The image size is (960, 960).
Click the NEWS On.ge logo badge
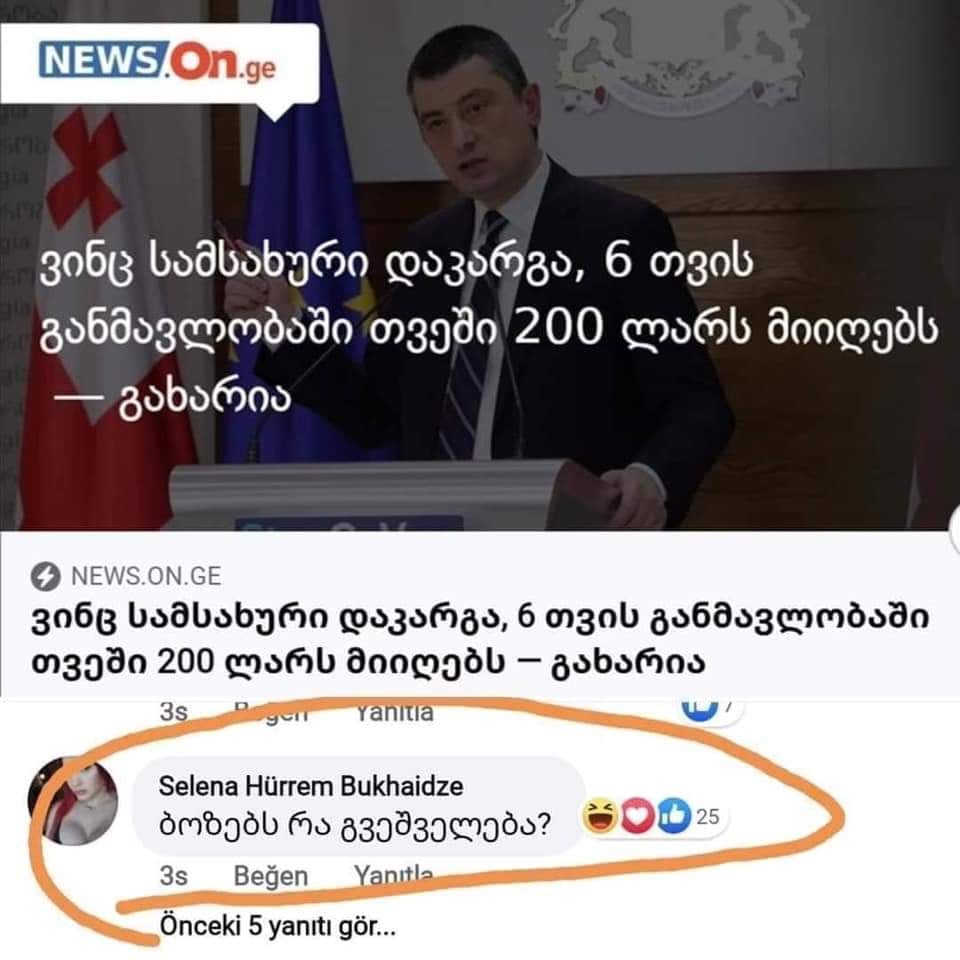pos(159,64)
